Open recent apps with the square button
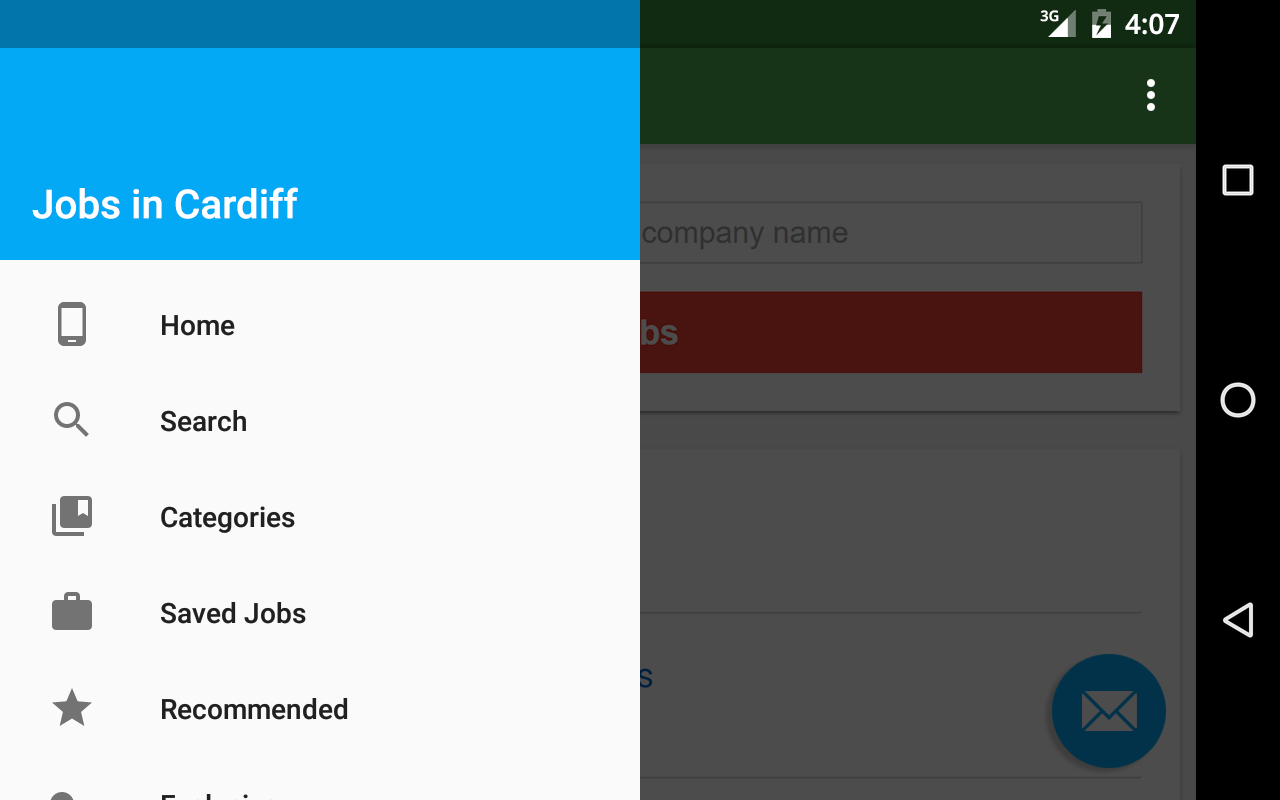 tap(1238, 180)
